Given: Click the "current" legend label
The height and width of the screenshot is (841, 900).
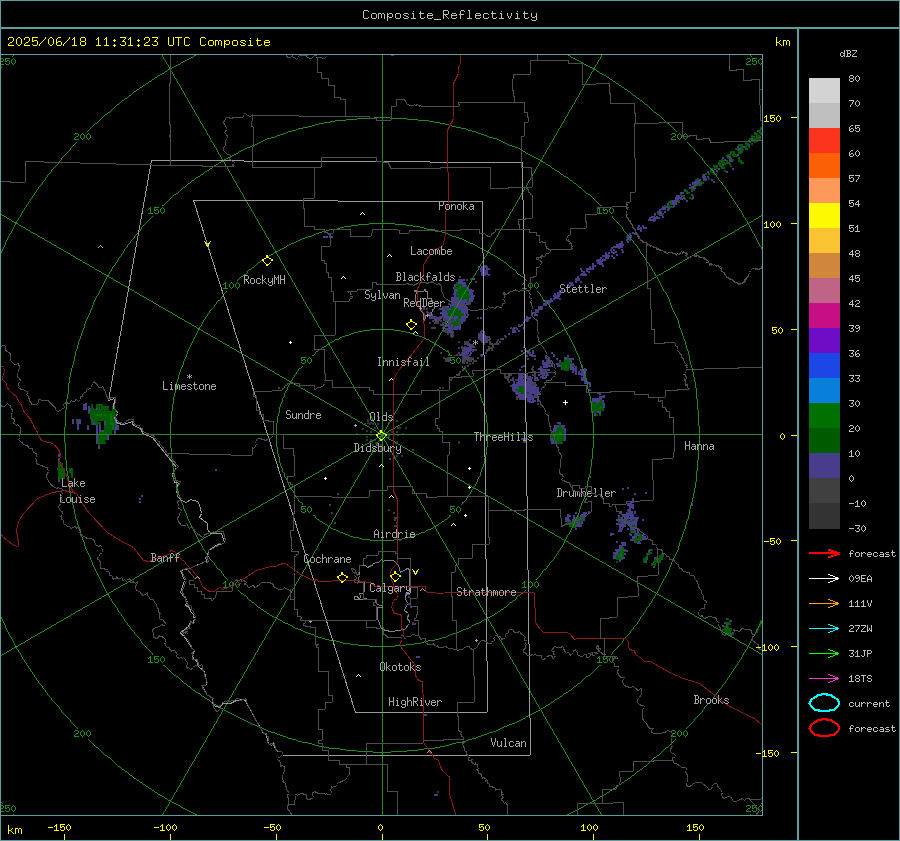Looking at the screenshot, I should pos(869,704).
